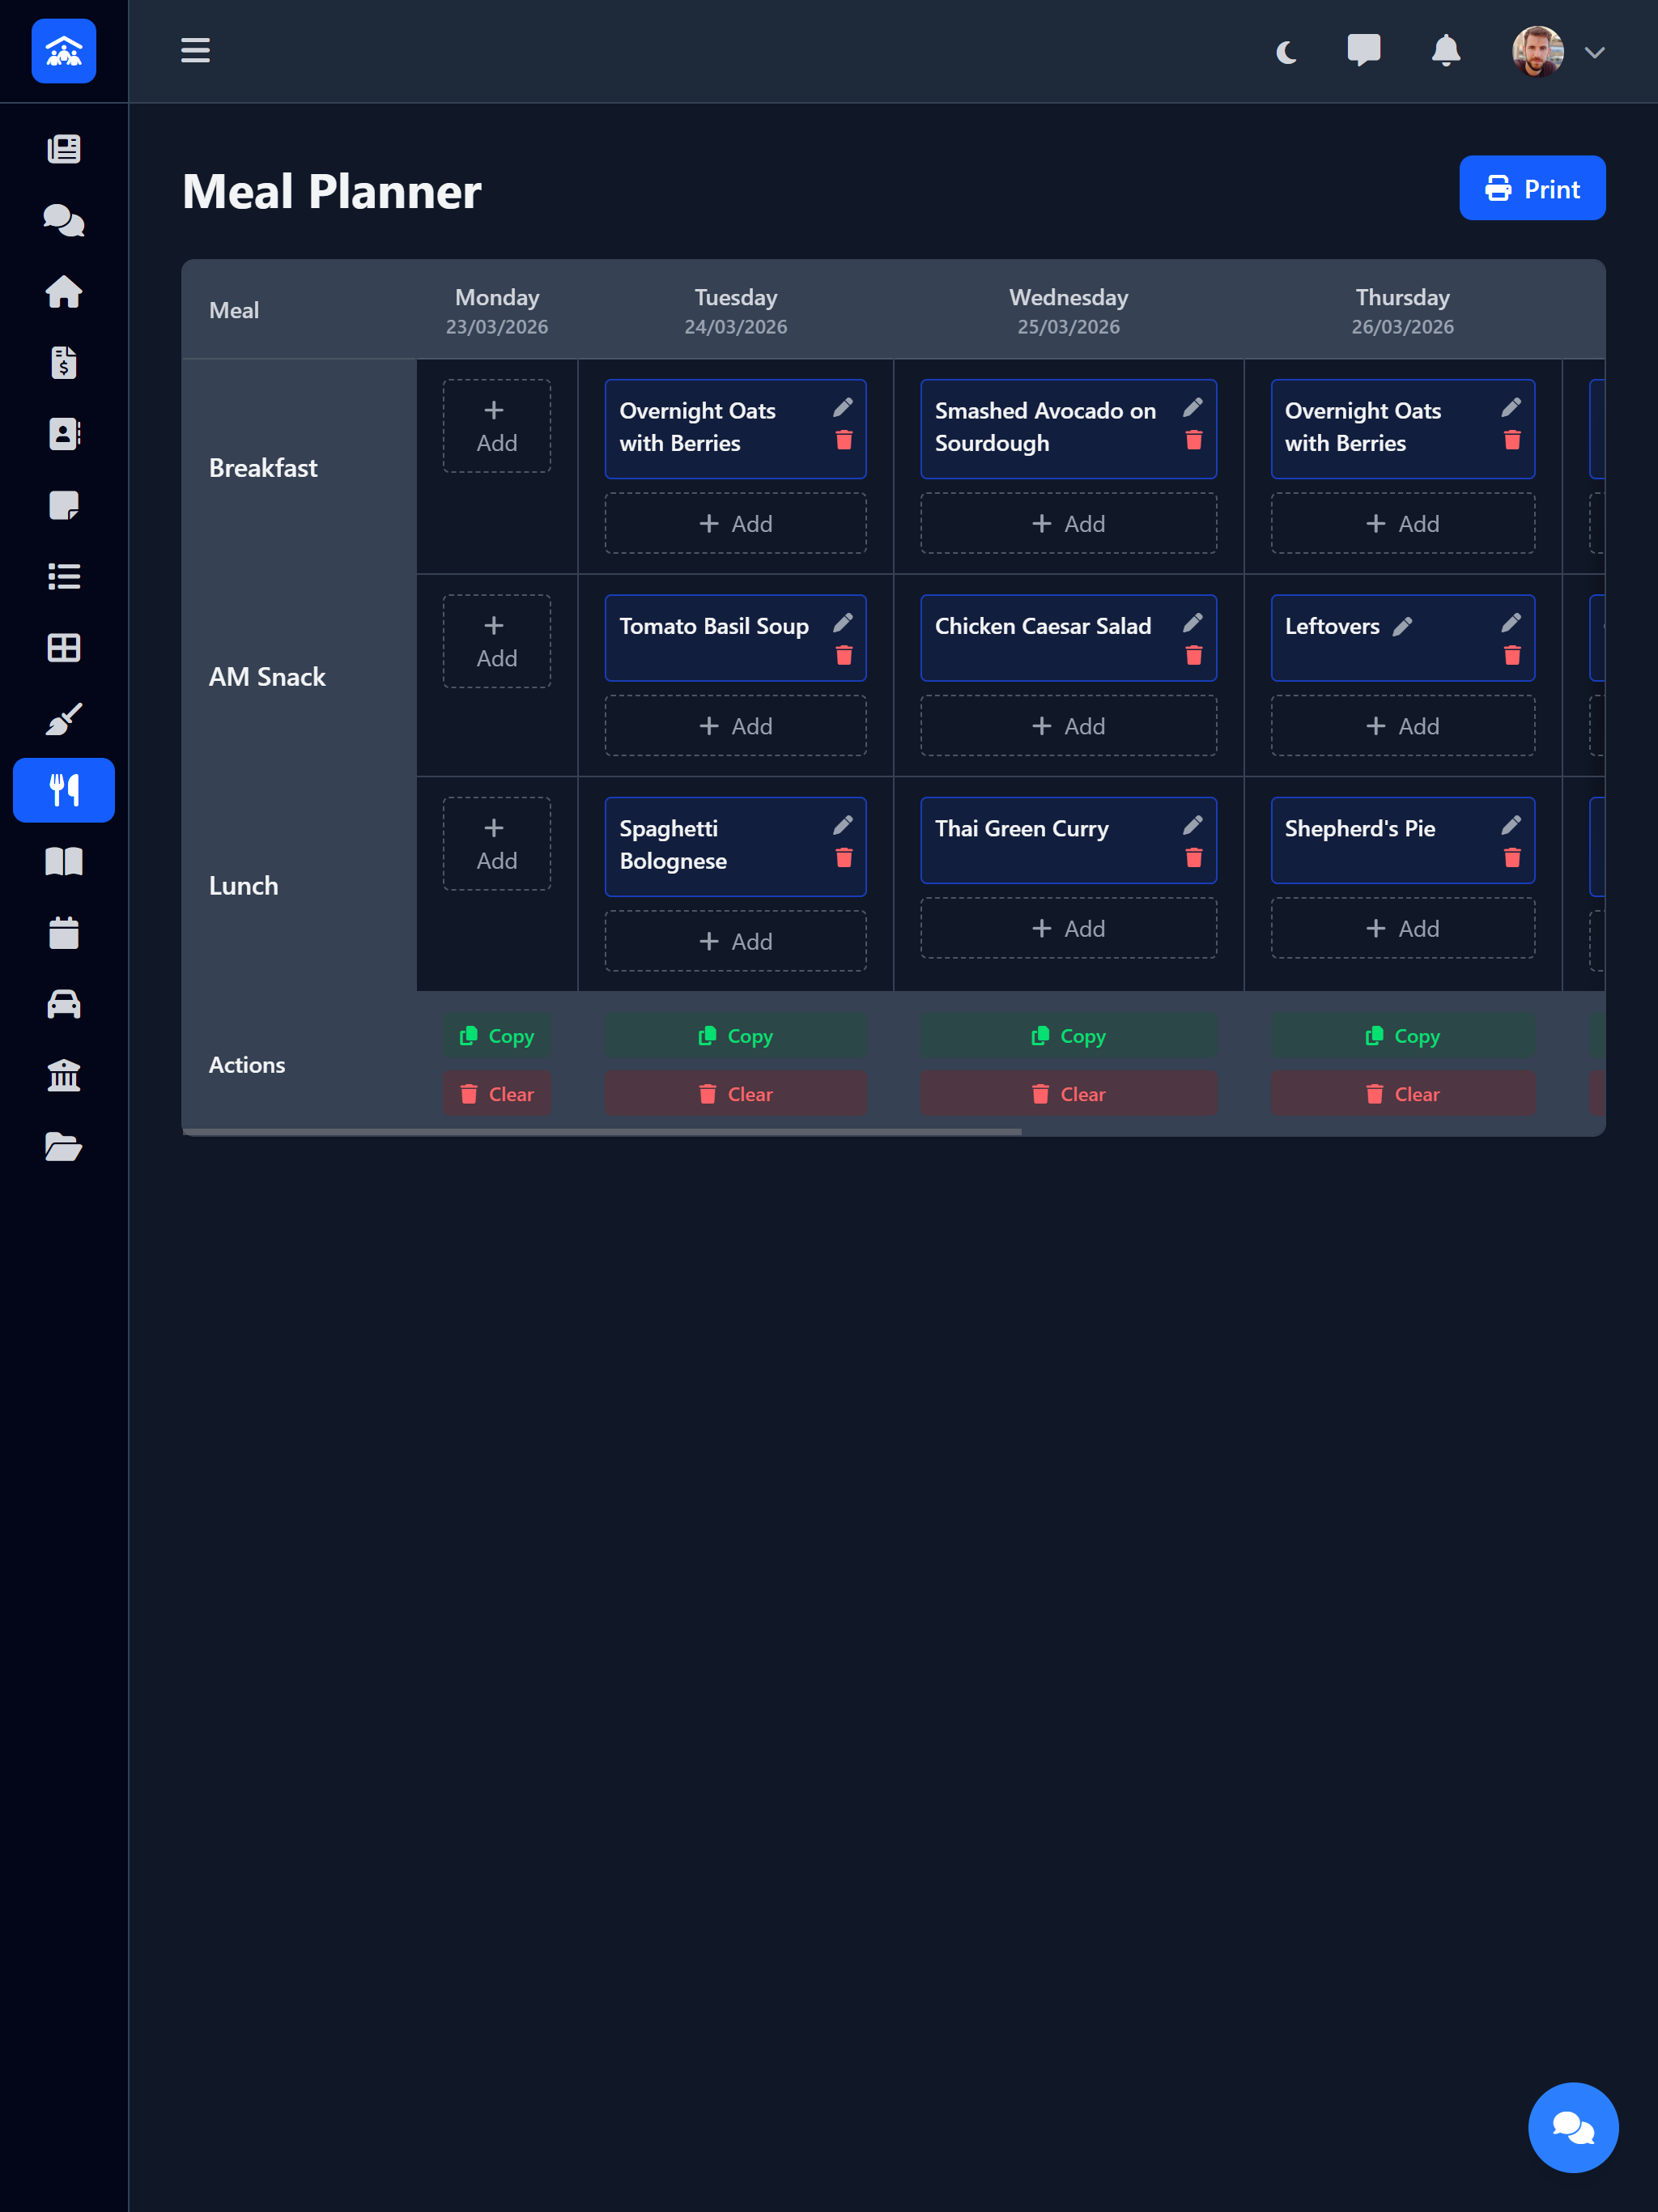
Task: Delete Thai Green Curry using the trash icon
Action: [1193, 857]
